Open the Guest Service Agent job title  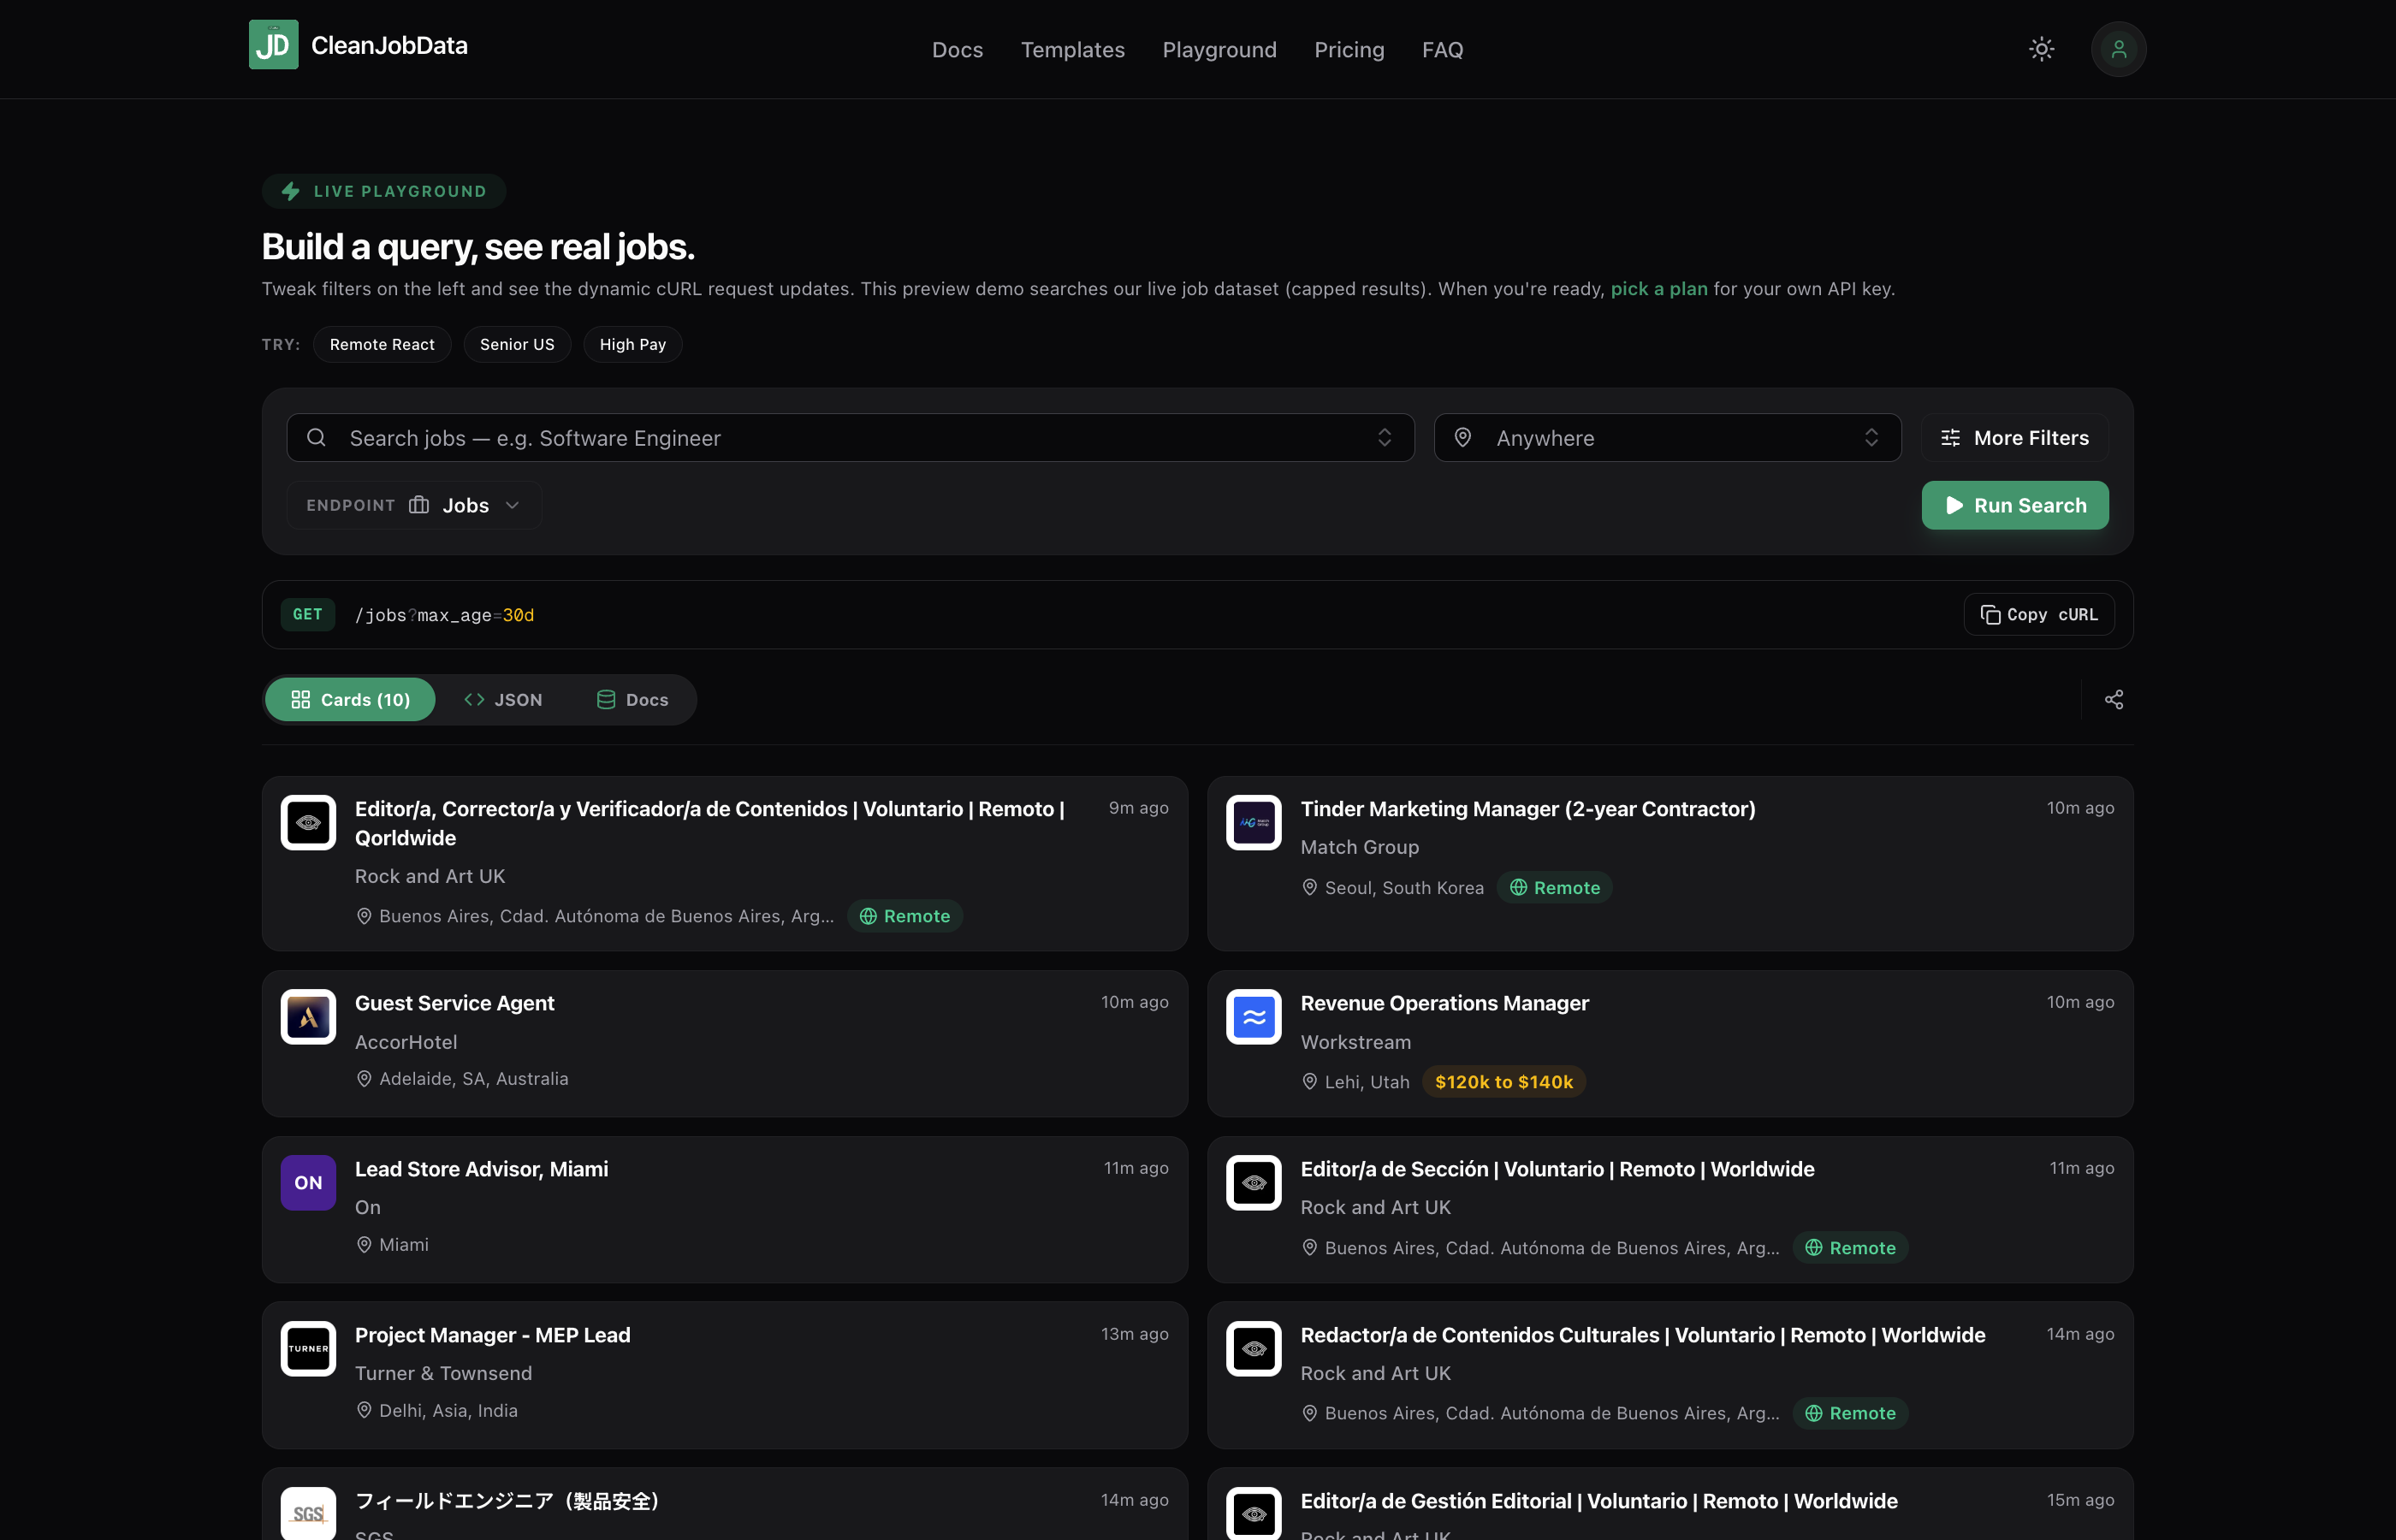tap(454, 1003)
